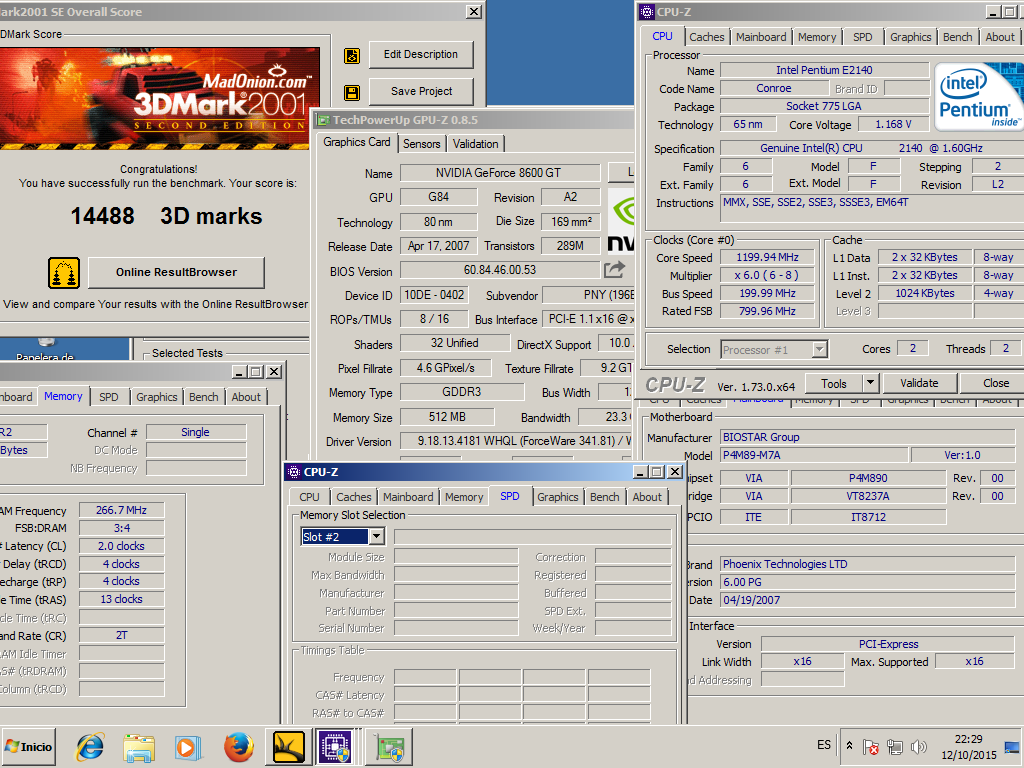Close the 3DMark Overall Score dialog
Image resolution: width=1024 pixels, height=768 pixels.
click(x=474, y=12)
